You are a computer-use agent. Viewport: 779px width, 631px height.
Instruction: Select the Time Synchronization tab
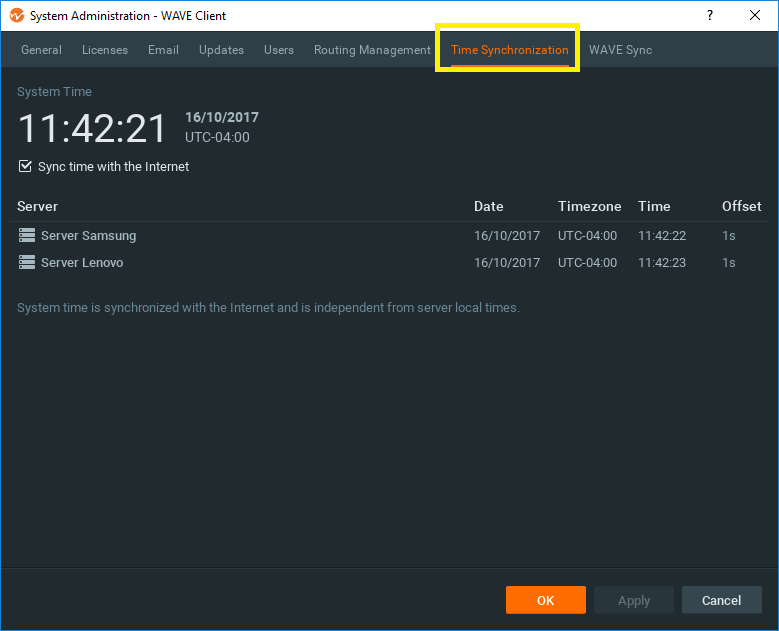pos(510,50)
